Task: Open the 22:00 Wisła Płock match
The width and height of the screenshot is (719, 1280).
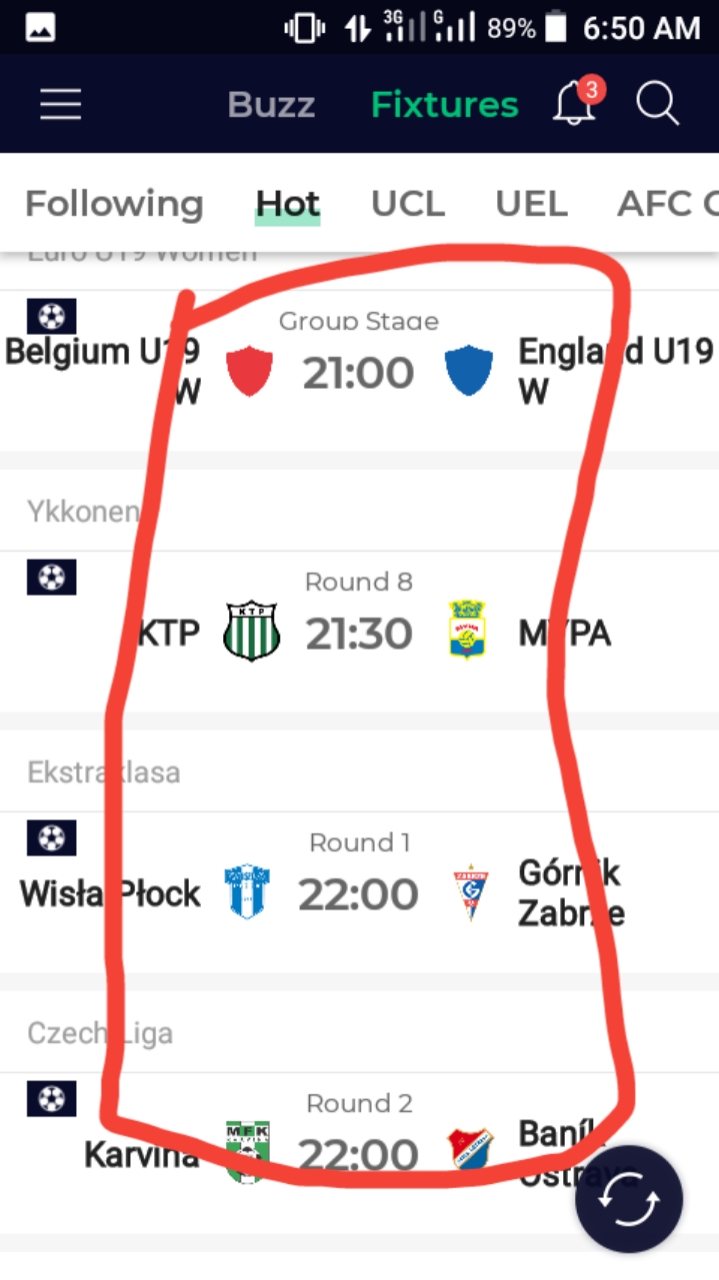Action: pyautogui.click(x=358, y=894)
